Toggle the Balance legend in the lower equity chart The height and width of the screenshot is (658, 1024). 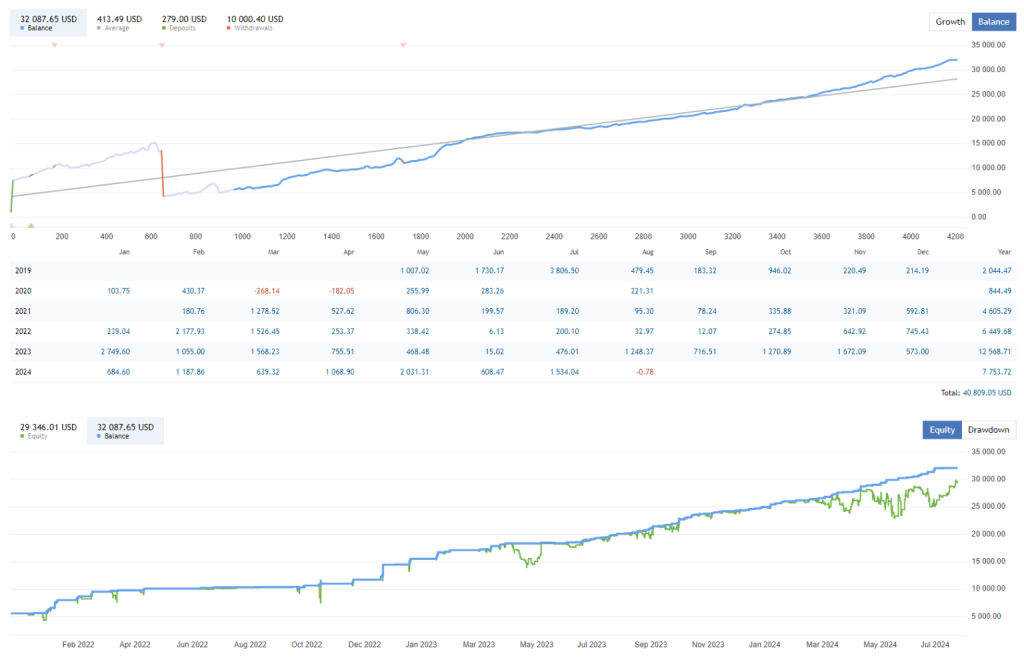click(x=125, y=431)
